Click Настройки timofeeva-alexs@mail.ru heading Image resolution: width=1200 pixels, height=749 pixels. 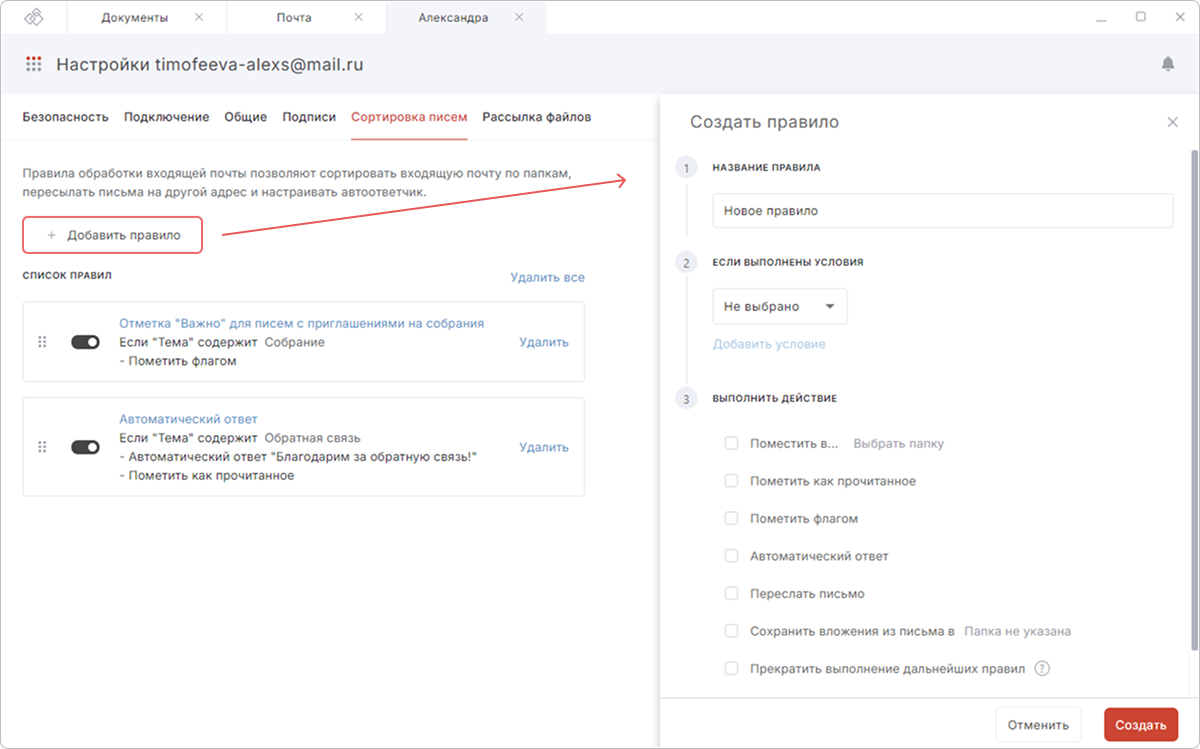[209, 64]
